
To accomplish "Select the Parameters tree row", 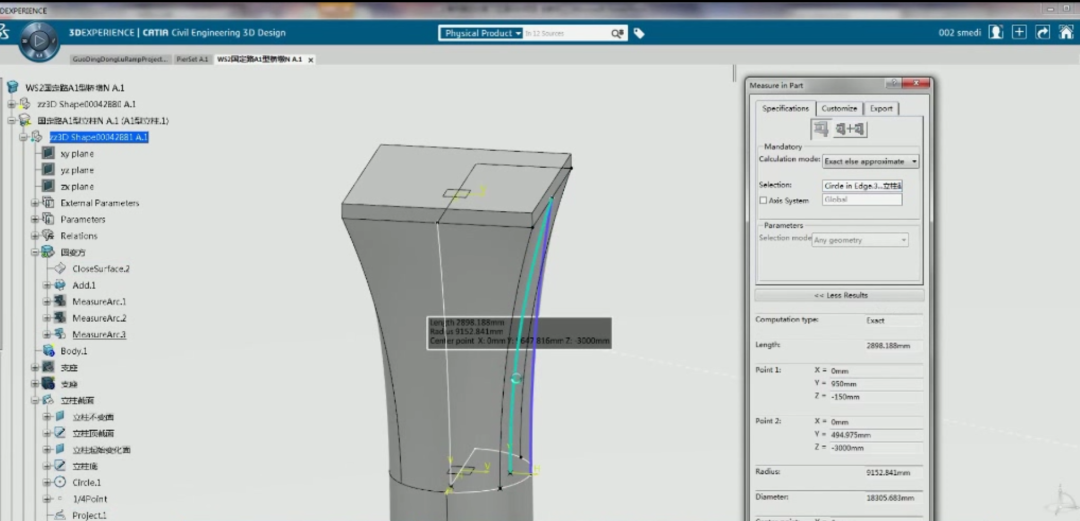I will (x=83, y=219).
